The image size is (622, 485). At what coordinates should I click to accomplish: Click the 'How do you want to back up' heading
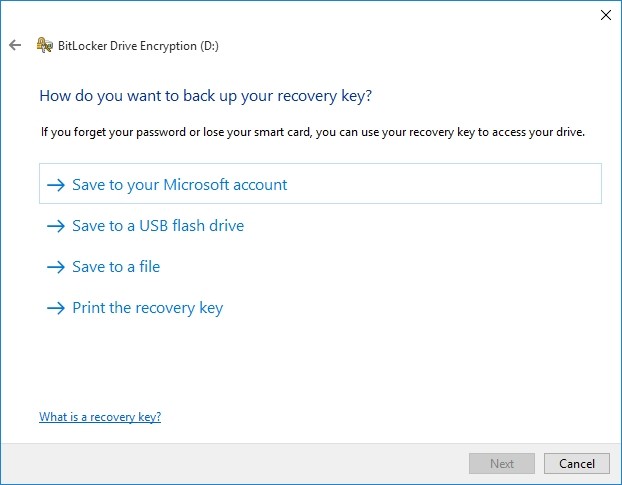(205, 96)
